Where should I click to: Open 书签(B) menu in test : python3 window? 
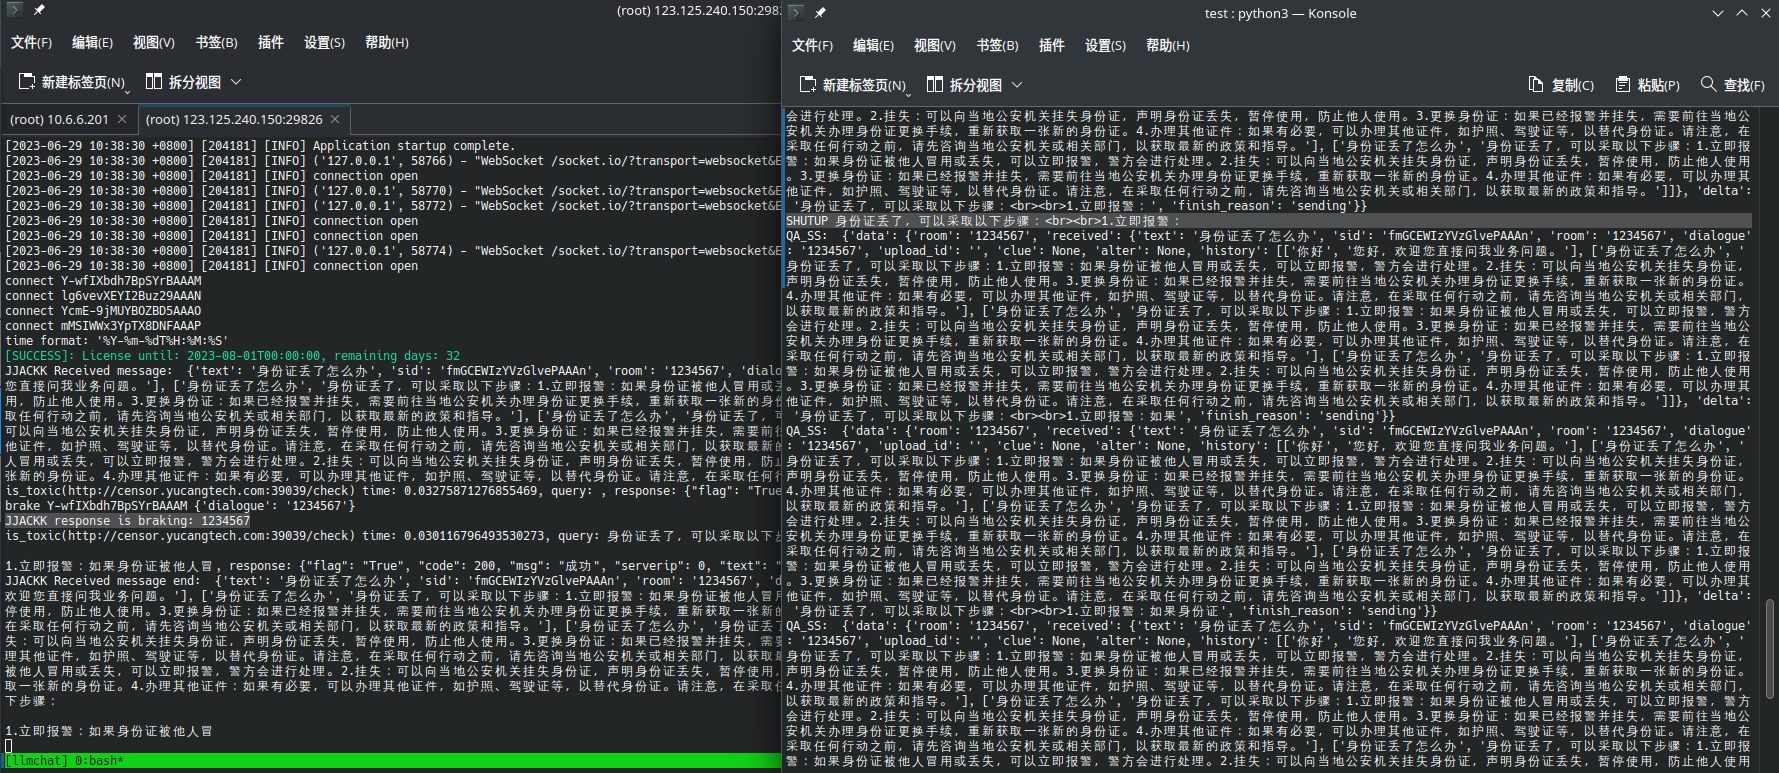(997, 45)
